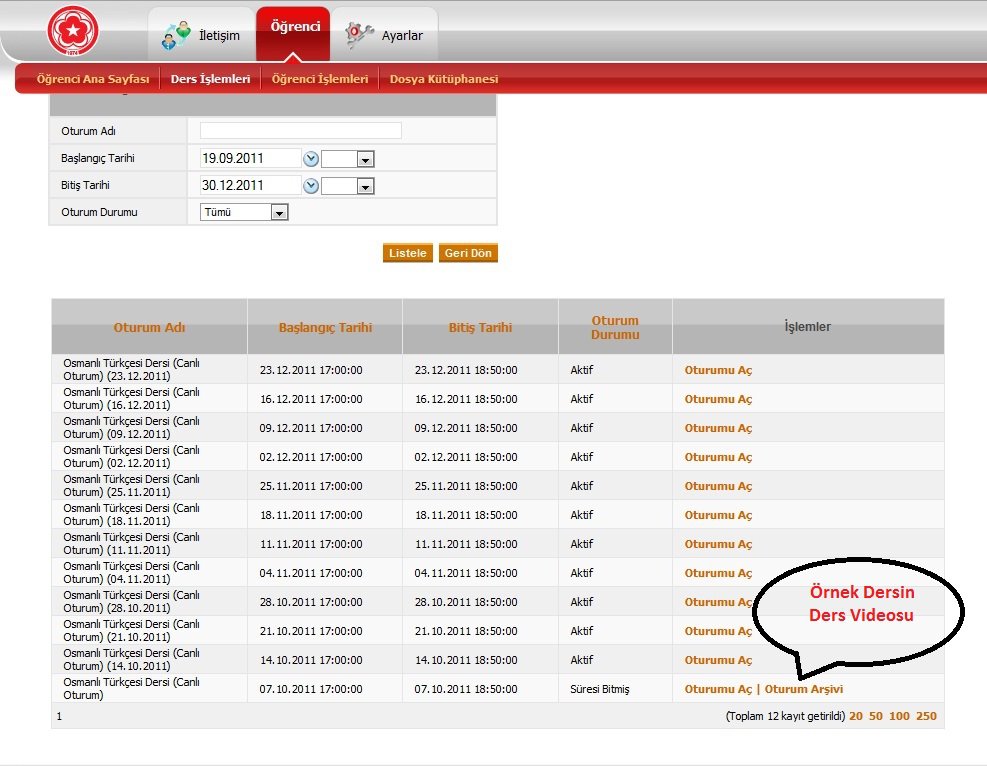The image size is (987, 766).
Task: Open the Başlangıç Tarihi calendar picker icon
Action: click(x=311, y=159)
